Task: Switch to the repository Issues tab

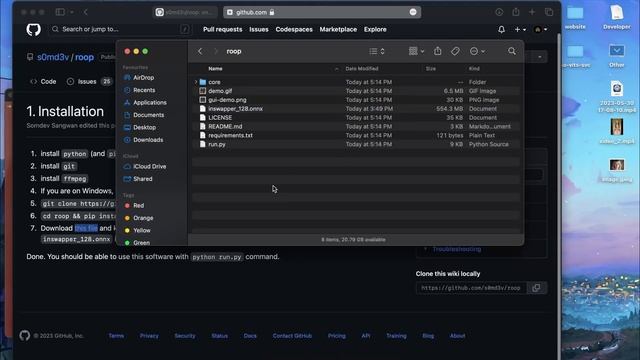Action: (89, 82)
